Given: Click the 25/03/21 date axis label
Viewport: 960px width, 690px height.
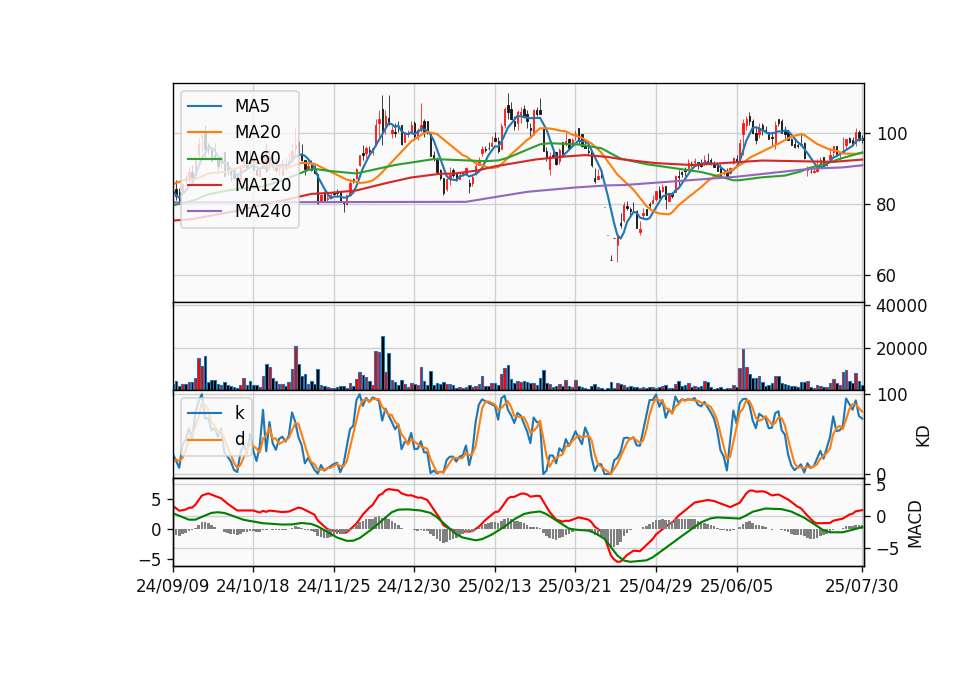Looking at the screenshot, I should click(x=575, y=586).
